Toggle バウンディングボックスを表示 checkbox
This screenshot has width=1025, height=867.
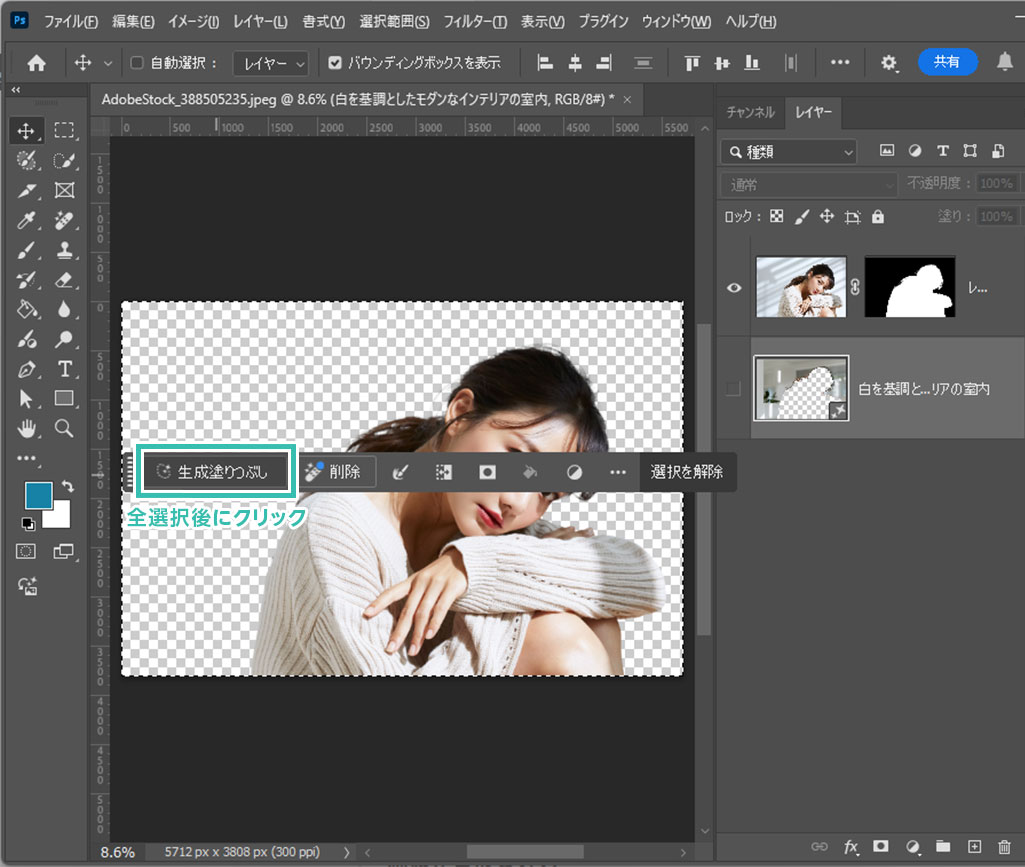click(335, 63)
